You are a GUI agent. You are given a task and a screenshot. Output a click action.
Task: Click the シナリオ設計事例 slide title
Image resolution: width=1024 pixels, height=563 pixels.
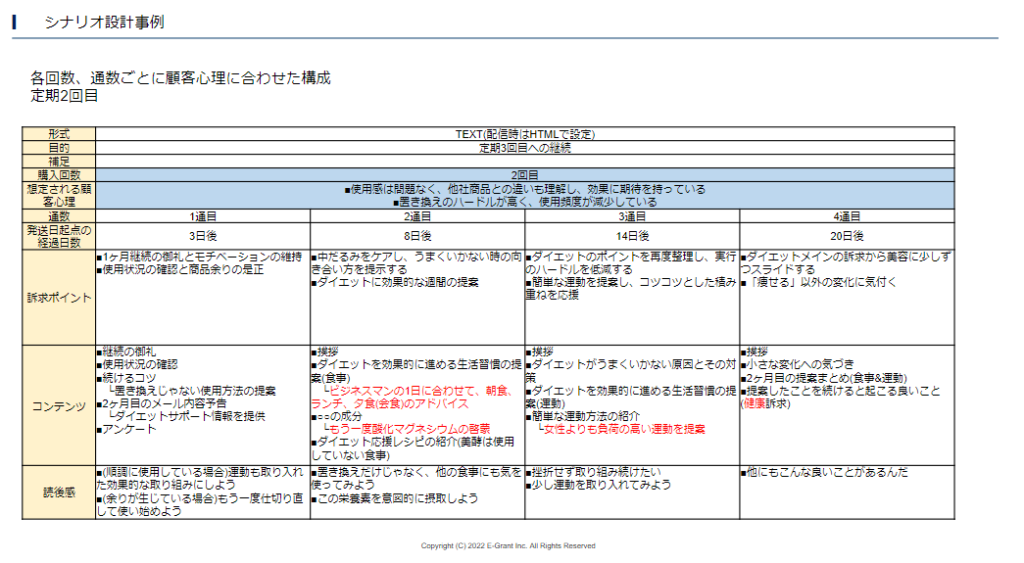103,21
